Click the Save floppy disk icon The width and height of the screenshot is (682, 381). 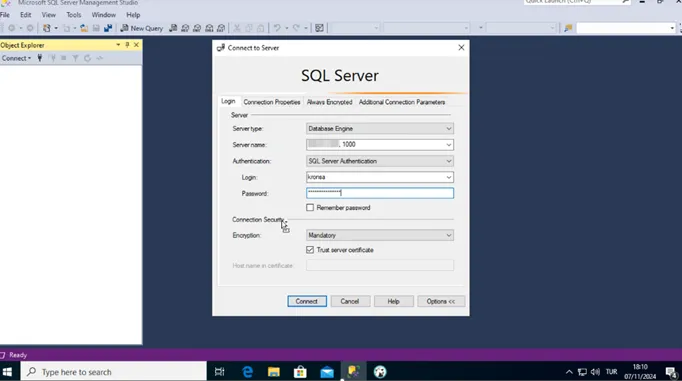[96, 28]
